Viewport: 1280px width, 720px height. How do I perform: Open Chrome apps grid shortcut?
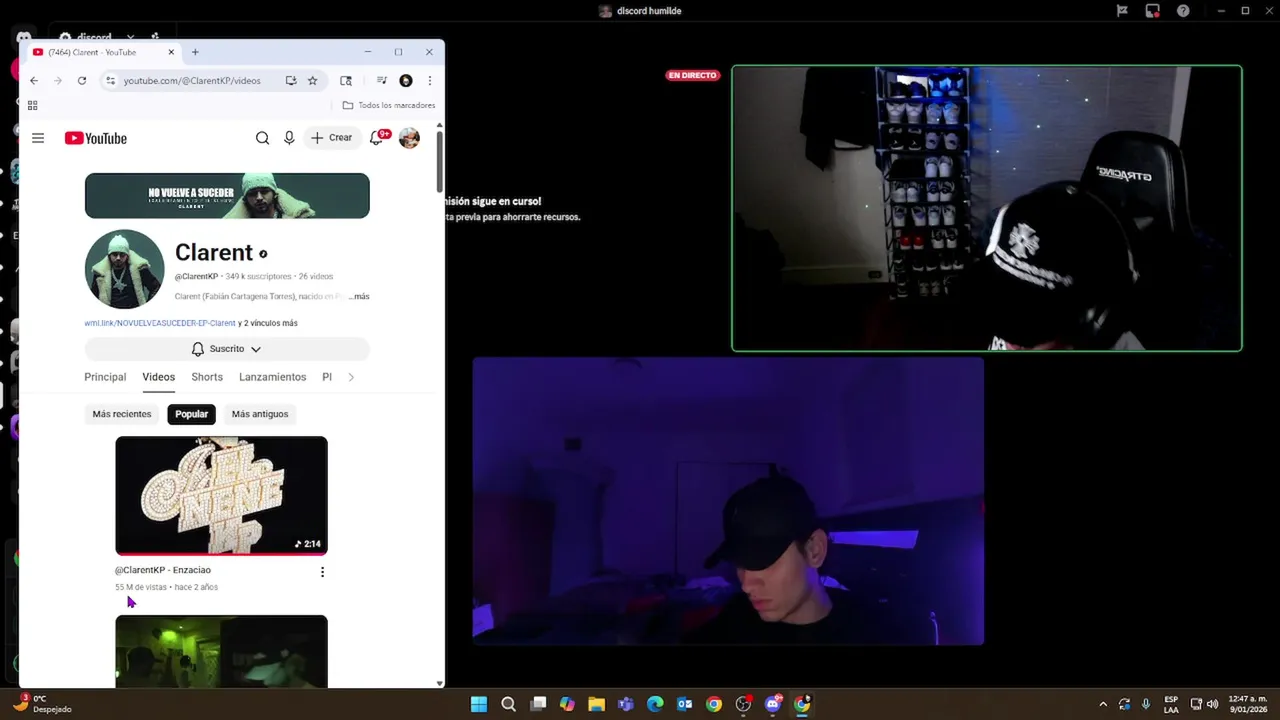(33, 105)
